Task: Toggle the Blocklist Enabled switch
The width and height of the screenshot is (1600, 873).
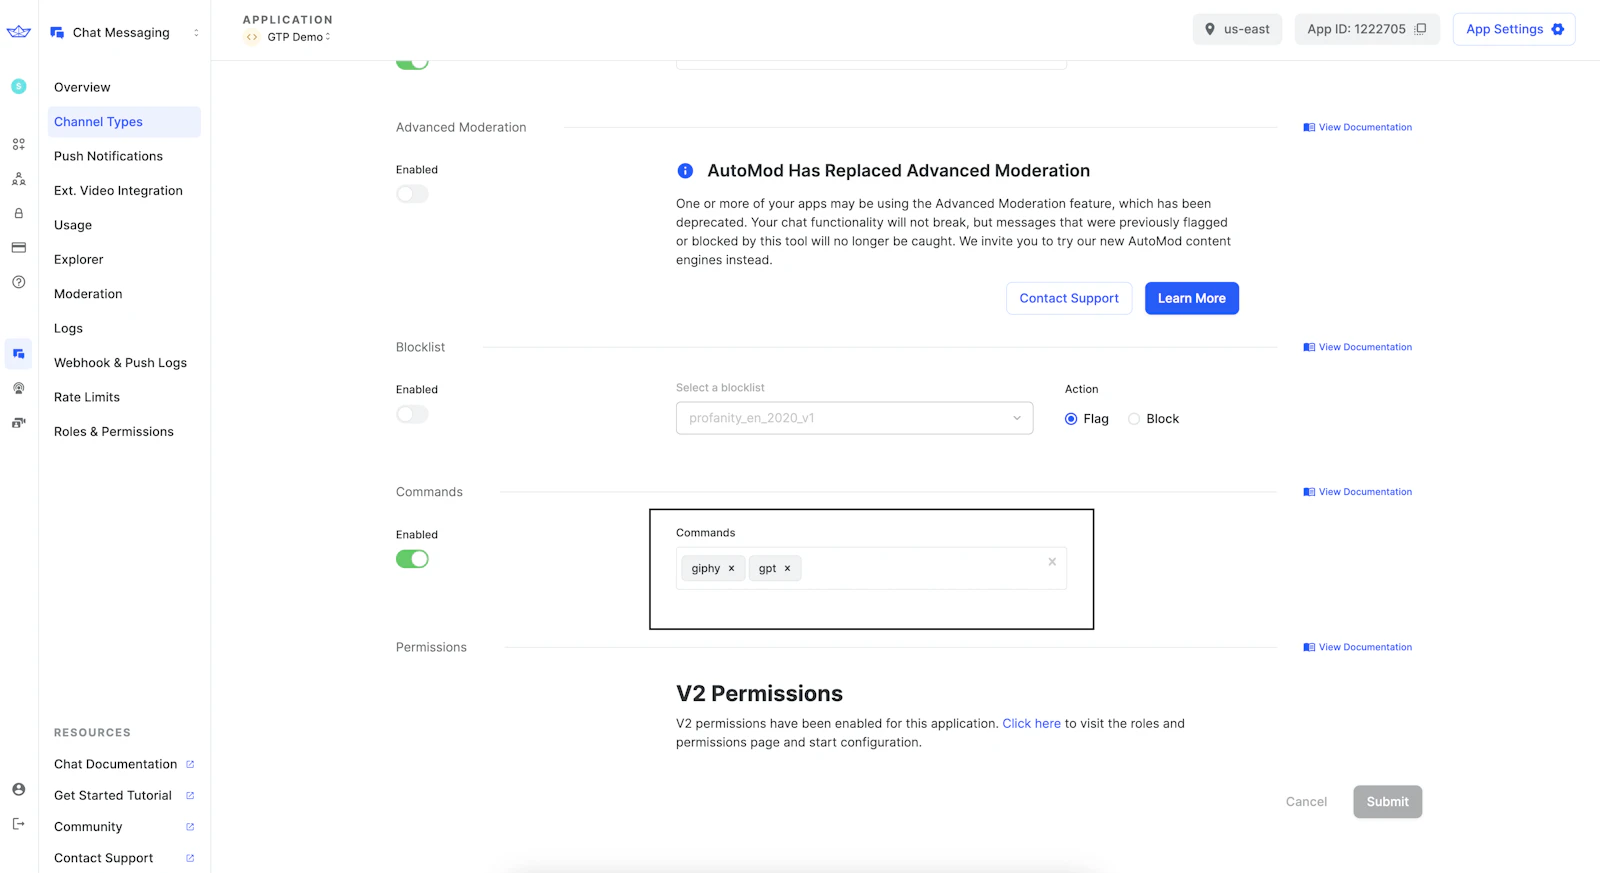Action: pos(412,414)
